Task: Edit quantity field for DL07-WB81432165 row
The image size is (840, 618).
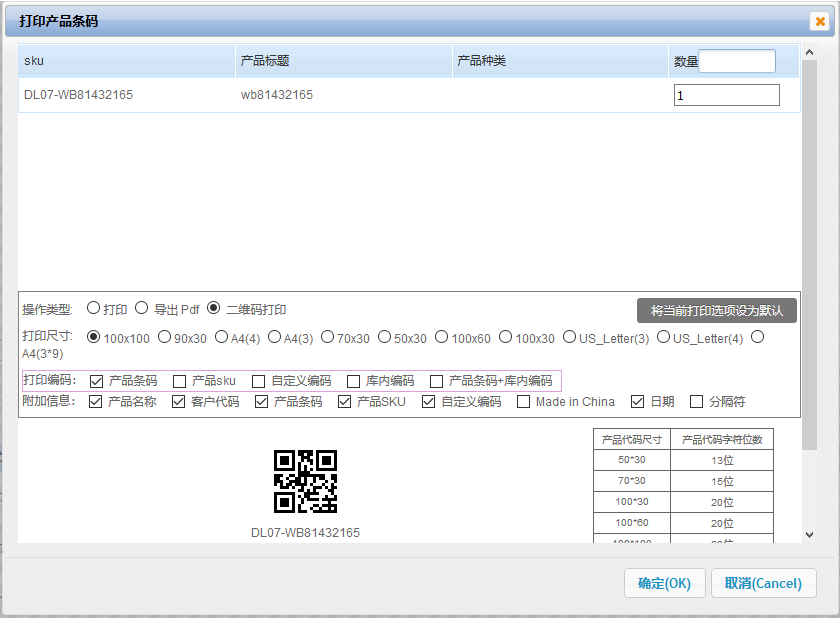Action: click(x=727, y=95)
